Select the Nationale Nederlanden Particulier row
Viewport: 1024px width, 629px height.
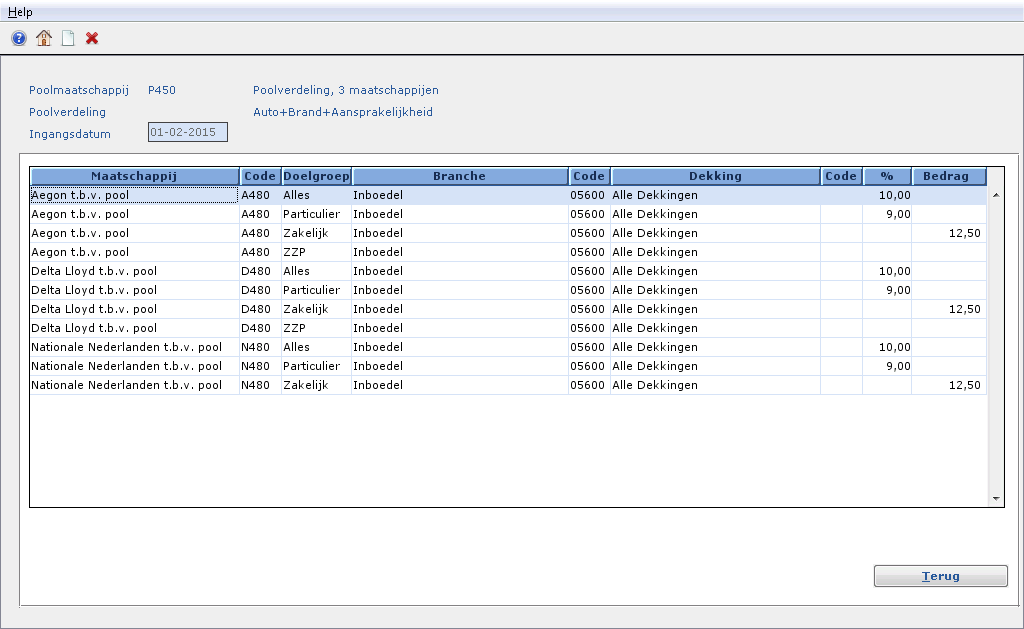click(134, 366)
